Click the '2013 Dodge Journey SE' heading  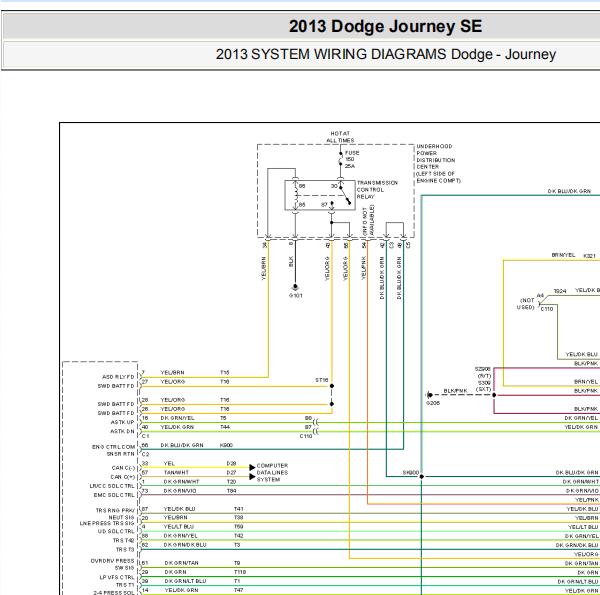[385, 26]
